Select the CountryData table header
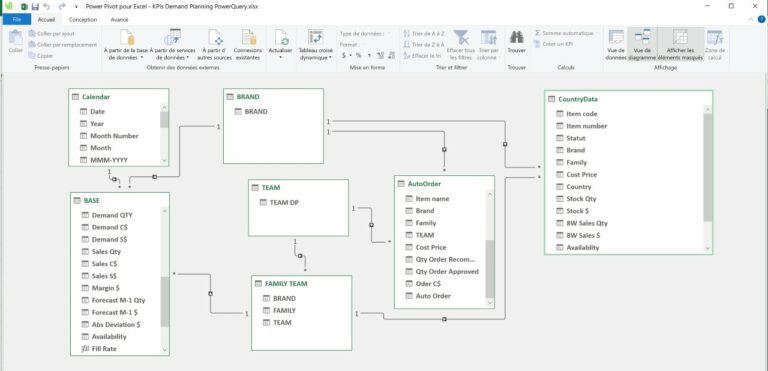768x371 pixels. click(628, 99)
